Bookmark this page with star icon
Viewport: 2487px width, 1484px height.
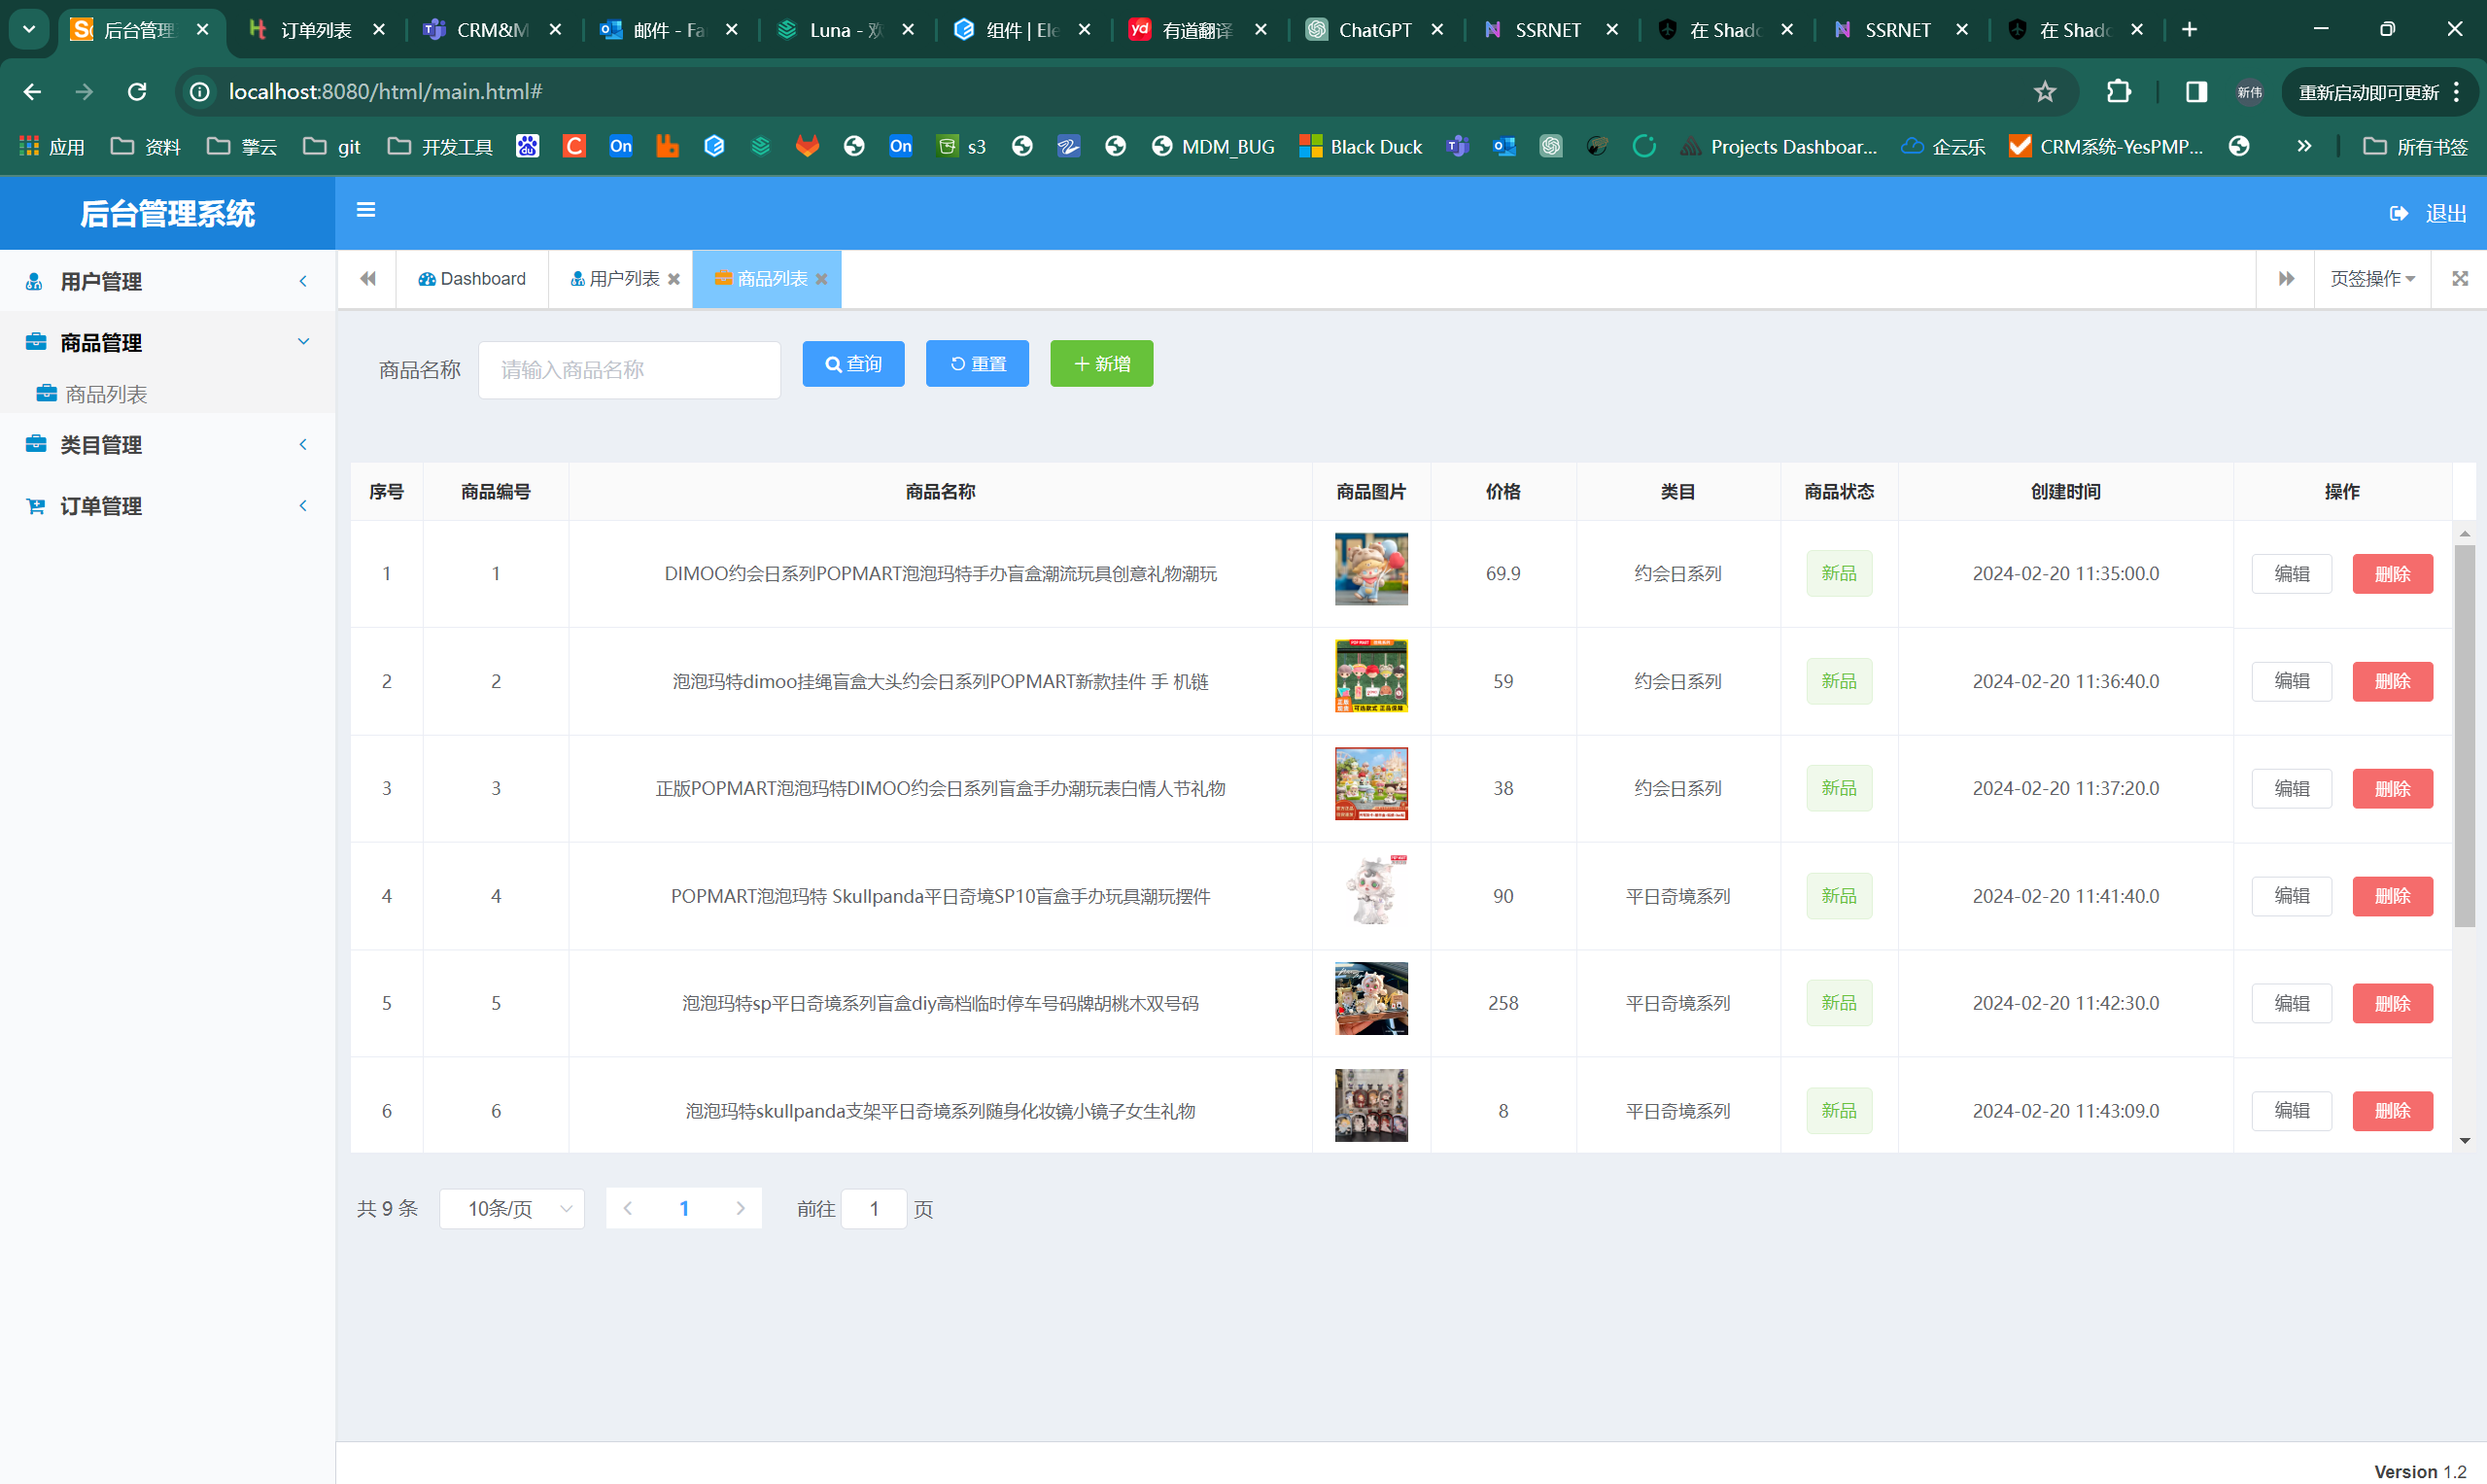2044,92
